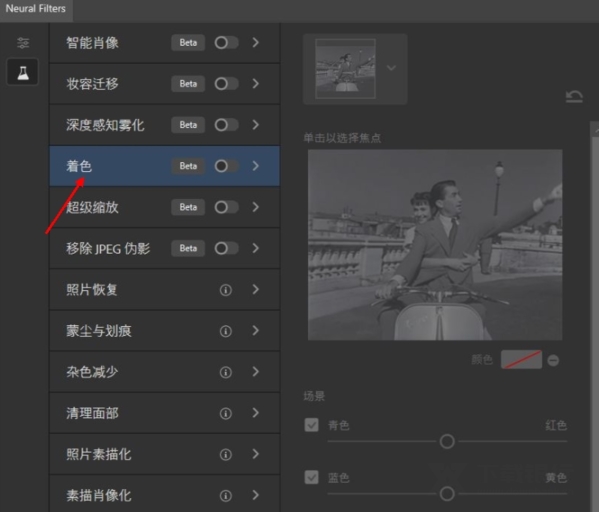The height and width of the screenshot is (512, 599).
Task: Open the 颜色 color swatch
Action: point(521,360)
